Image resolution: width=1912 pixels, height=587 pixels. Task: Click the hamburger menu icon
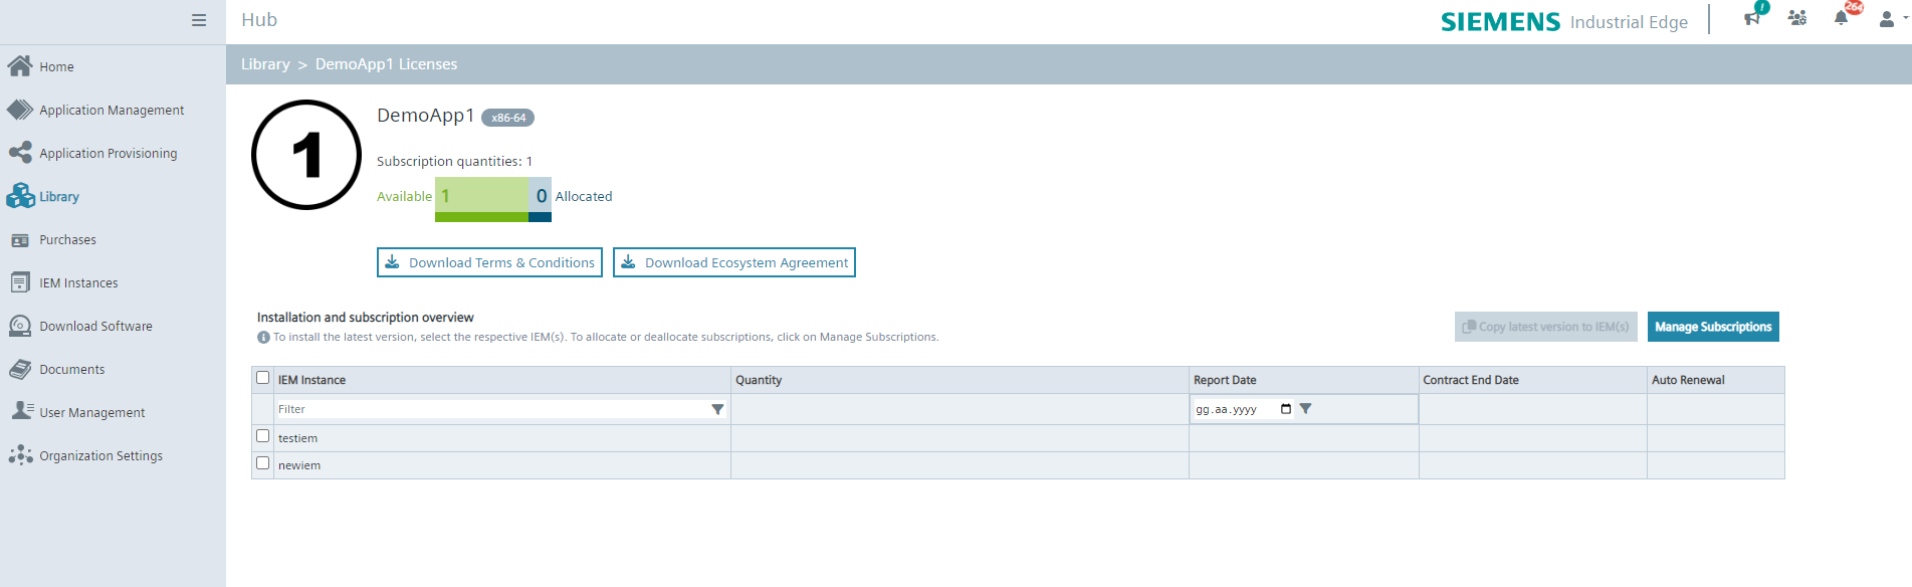pyautogui.click(x=199, y=20)
